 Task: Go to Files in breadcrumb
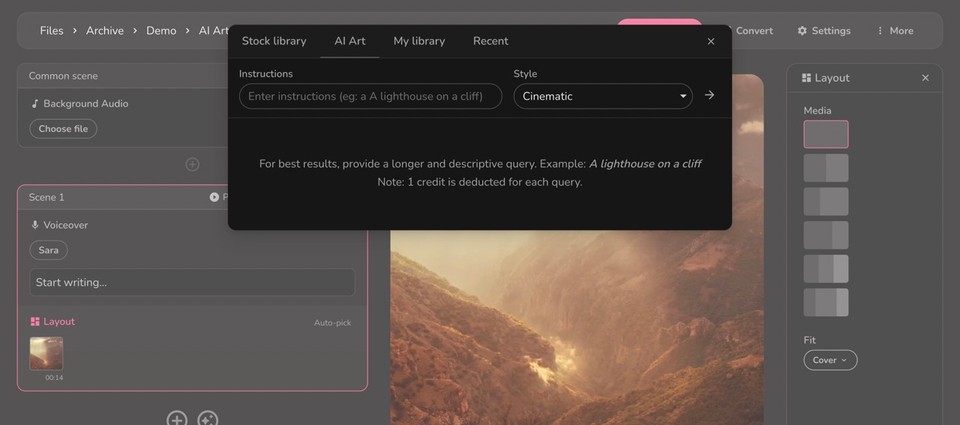pos(51,31)
